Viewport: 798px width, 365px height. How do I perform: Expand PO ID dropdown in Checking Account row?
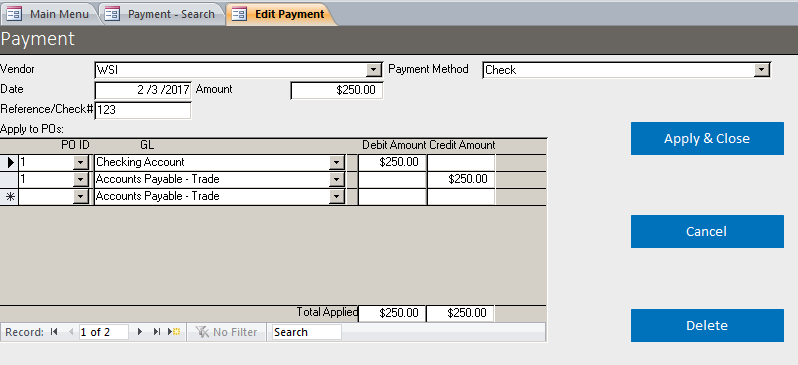click(x=81, y=163)
